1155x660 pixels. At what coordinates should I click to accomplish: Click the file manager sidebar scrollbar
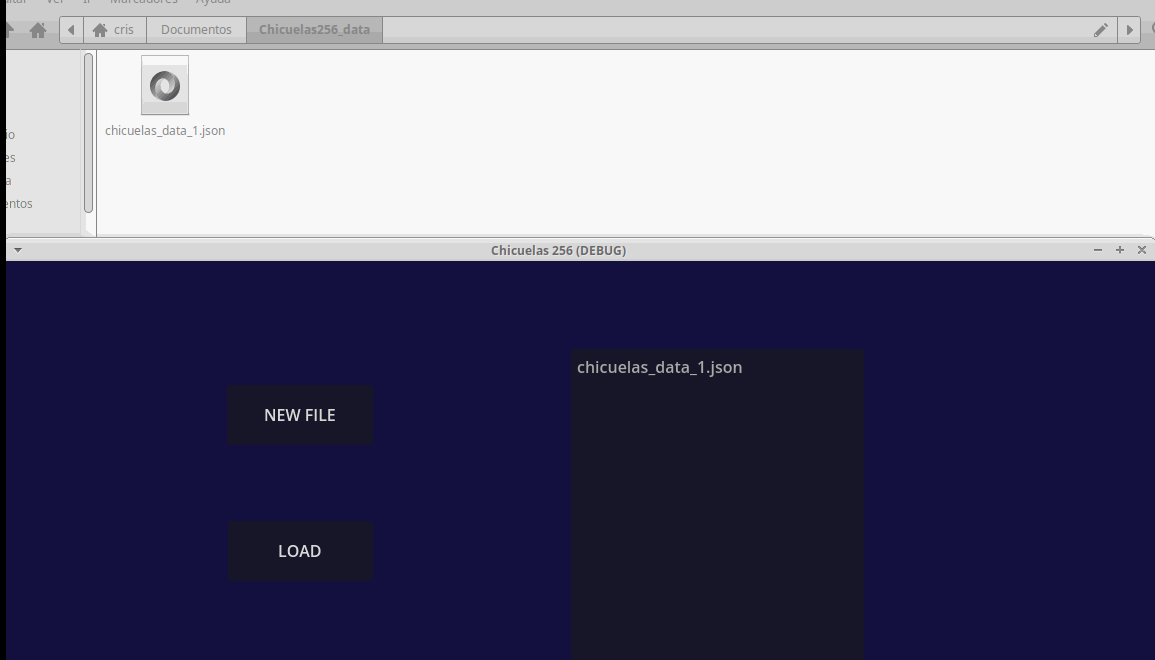point(88,133)
